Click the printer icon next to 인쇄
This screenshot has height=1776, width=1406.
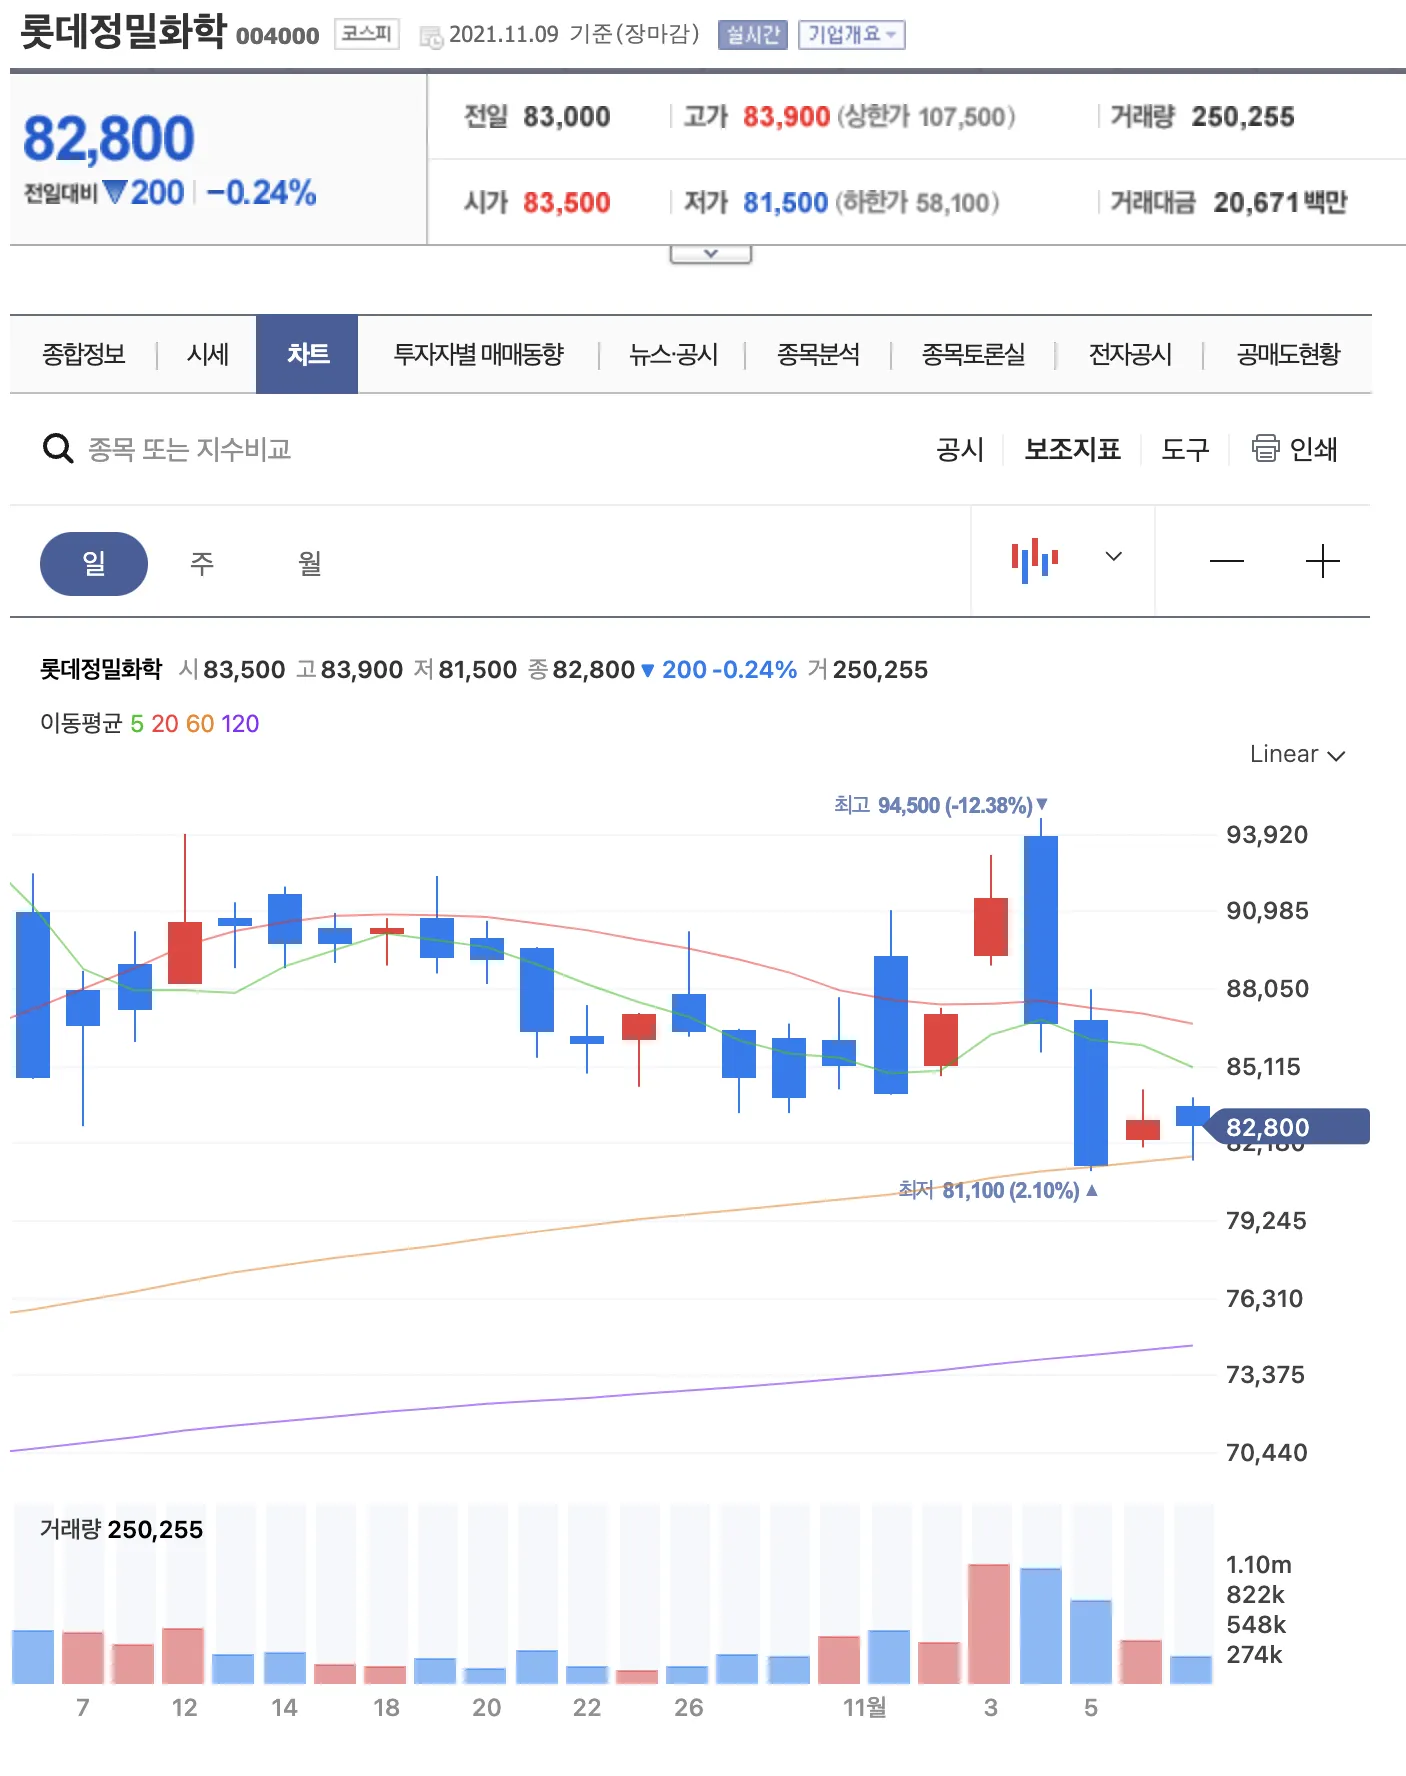1265,448
